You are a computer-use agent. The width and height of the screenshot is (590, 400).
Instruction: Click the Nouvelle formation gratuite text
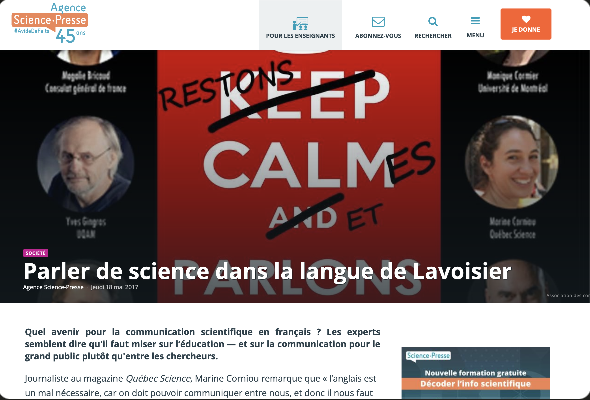click(x=476, y=373)
